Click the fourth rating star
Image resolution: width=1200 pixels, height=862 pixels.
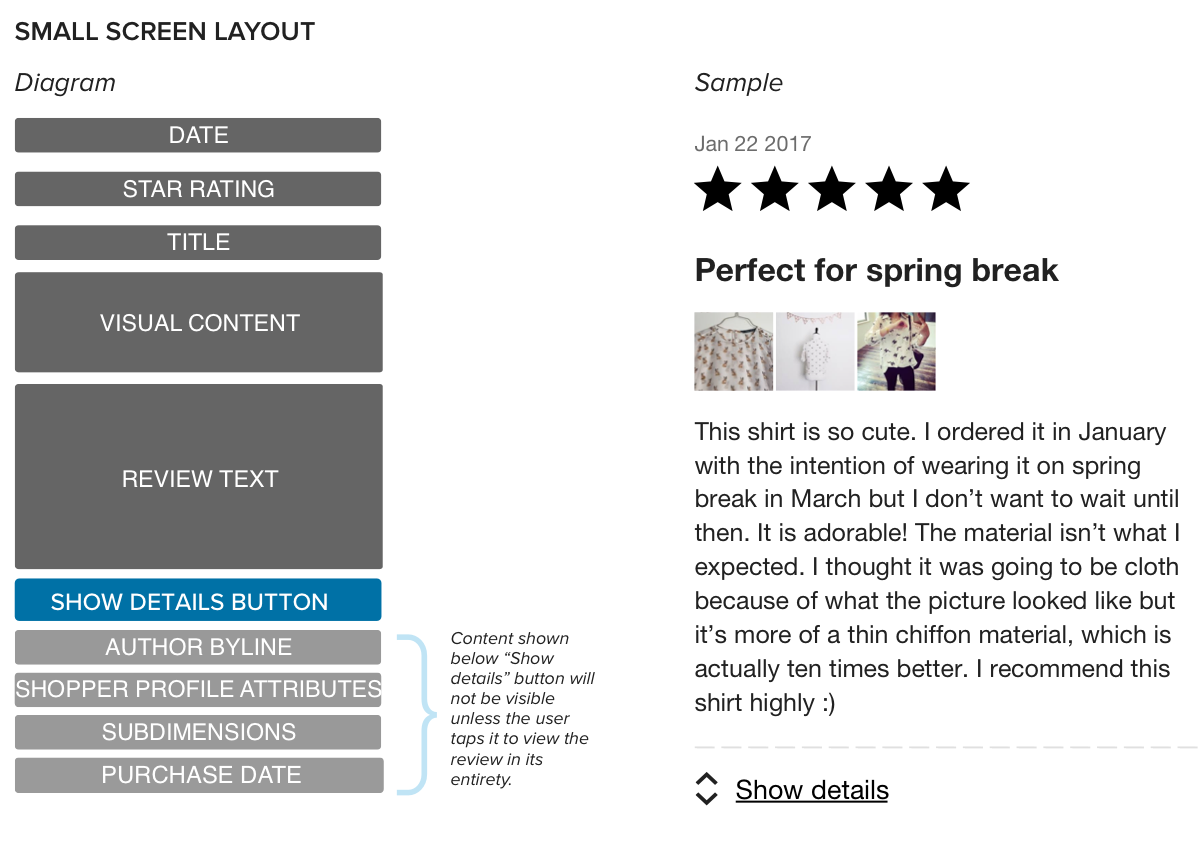point(889,190)
